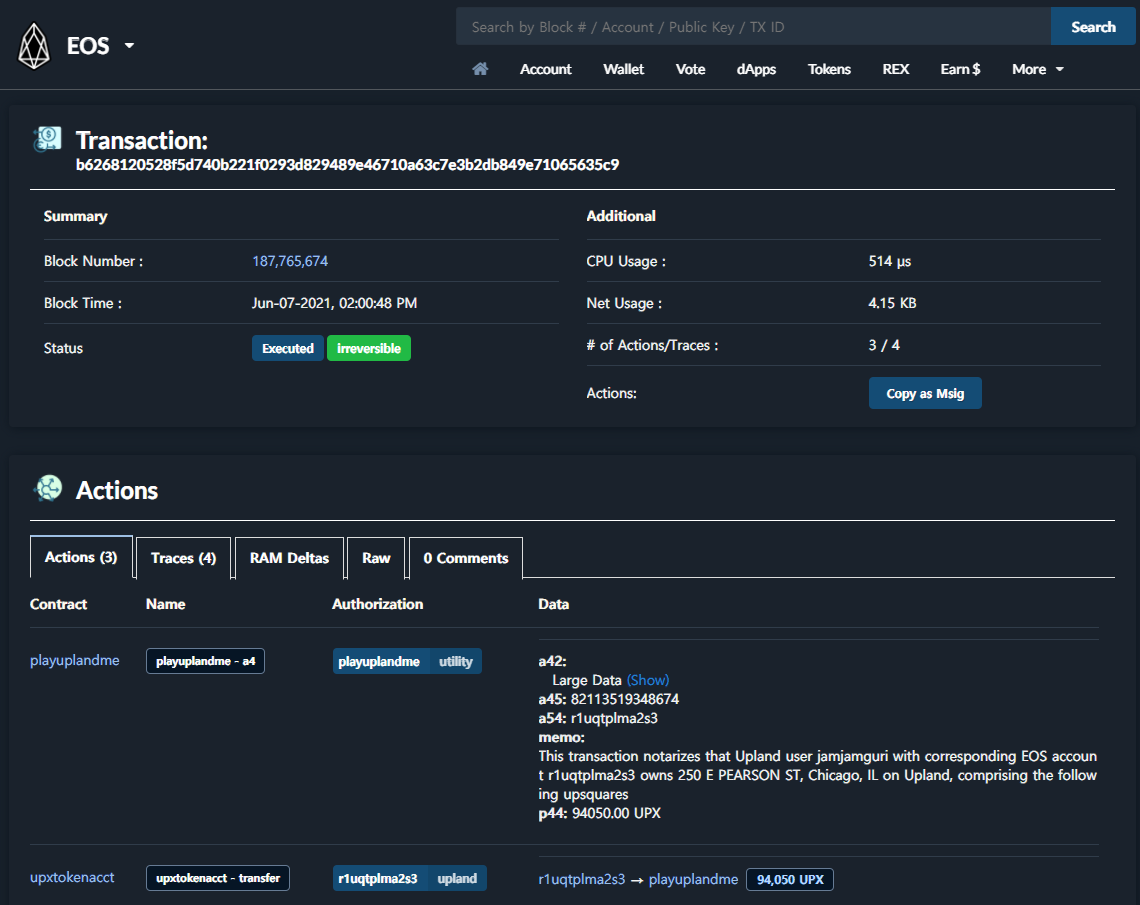Switch to the Raw tab
The height and width of the screenshot is (905, 1140).
click(376, 558)
